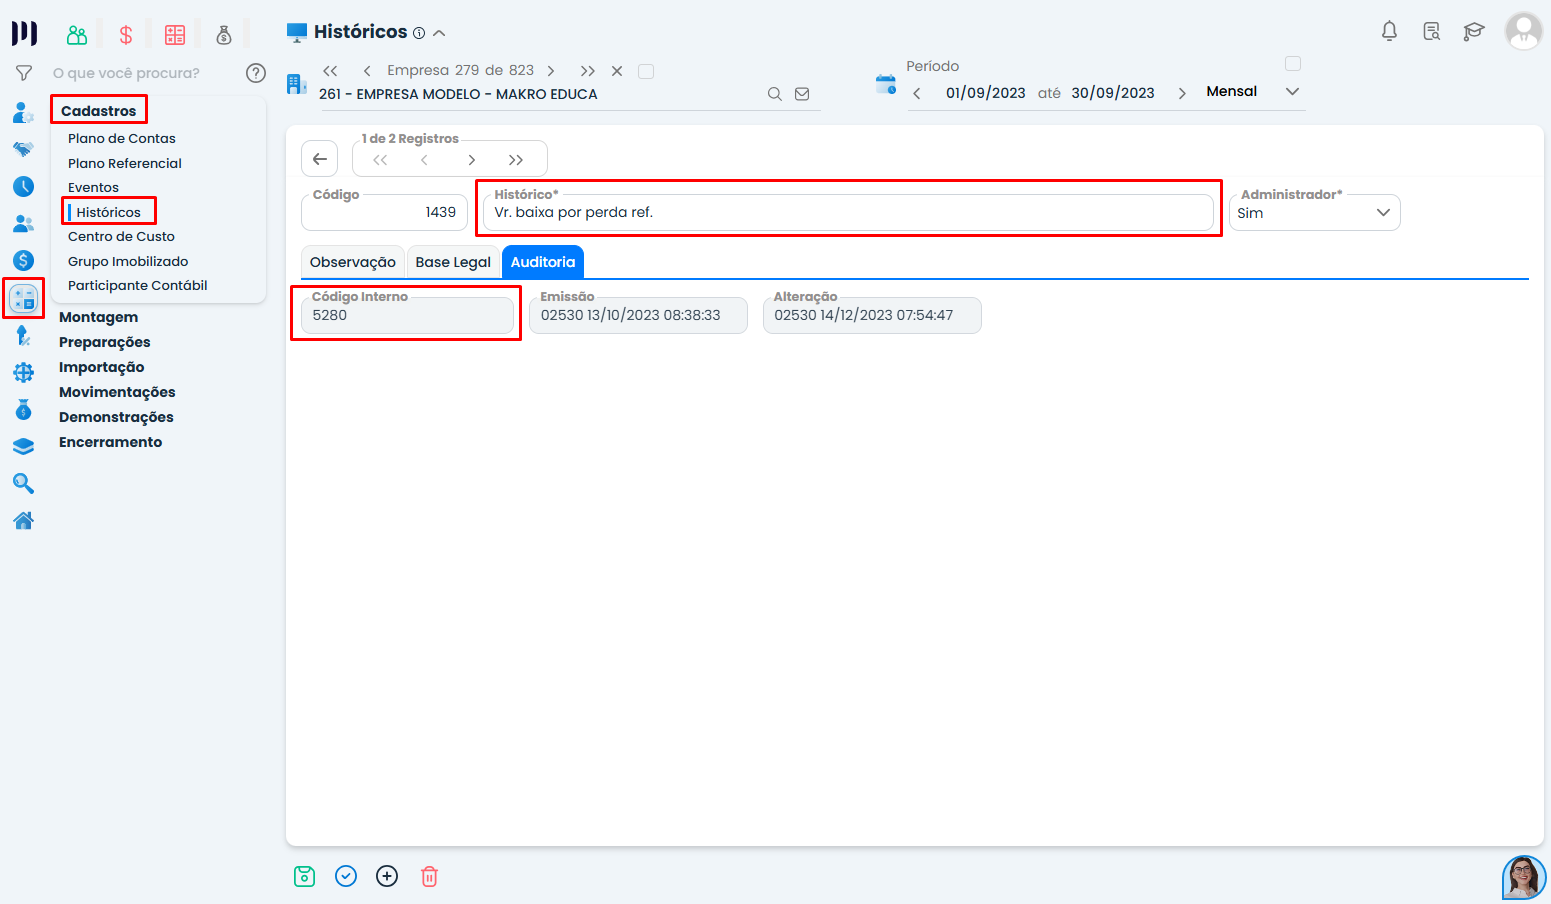Open the people module icon in top bar
The height and width of the screenshot is (904, 1551).
77,35
